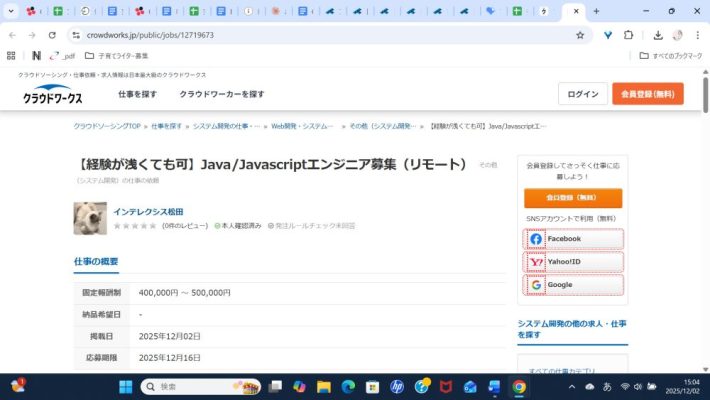Open the その他 (システム開発 breadcrumb
Image resolution: width=710 pixels, height=400 pixels.
pyautogui.click(x=382, y=126)
